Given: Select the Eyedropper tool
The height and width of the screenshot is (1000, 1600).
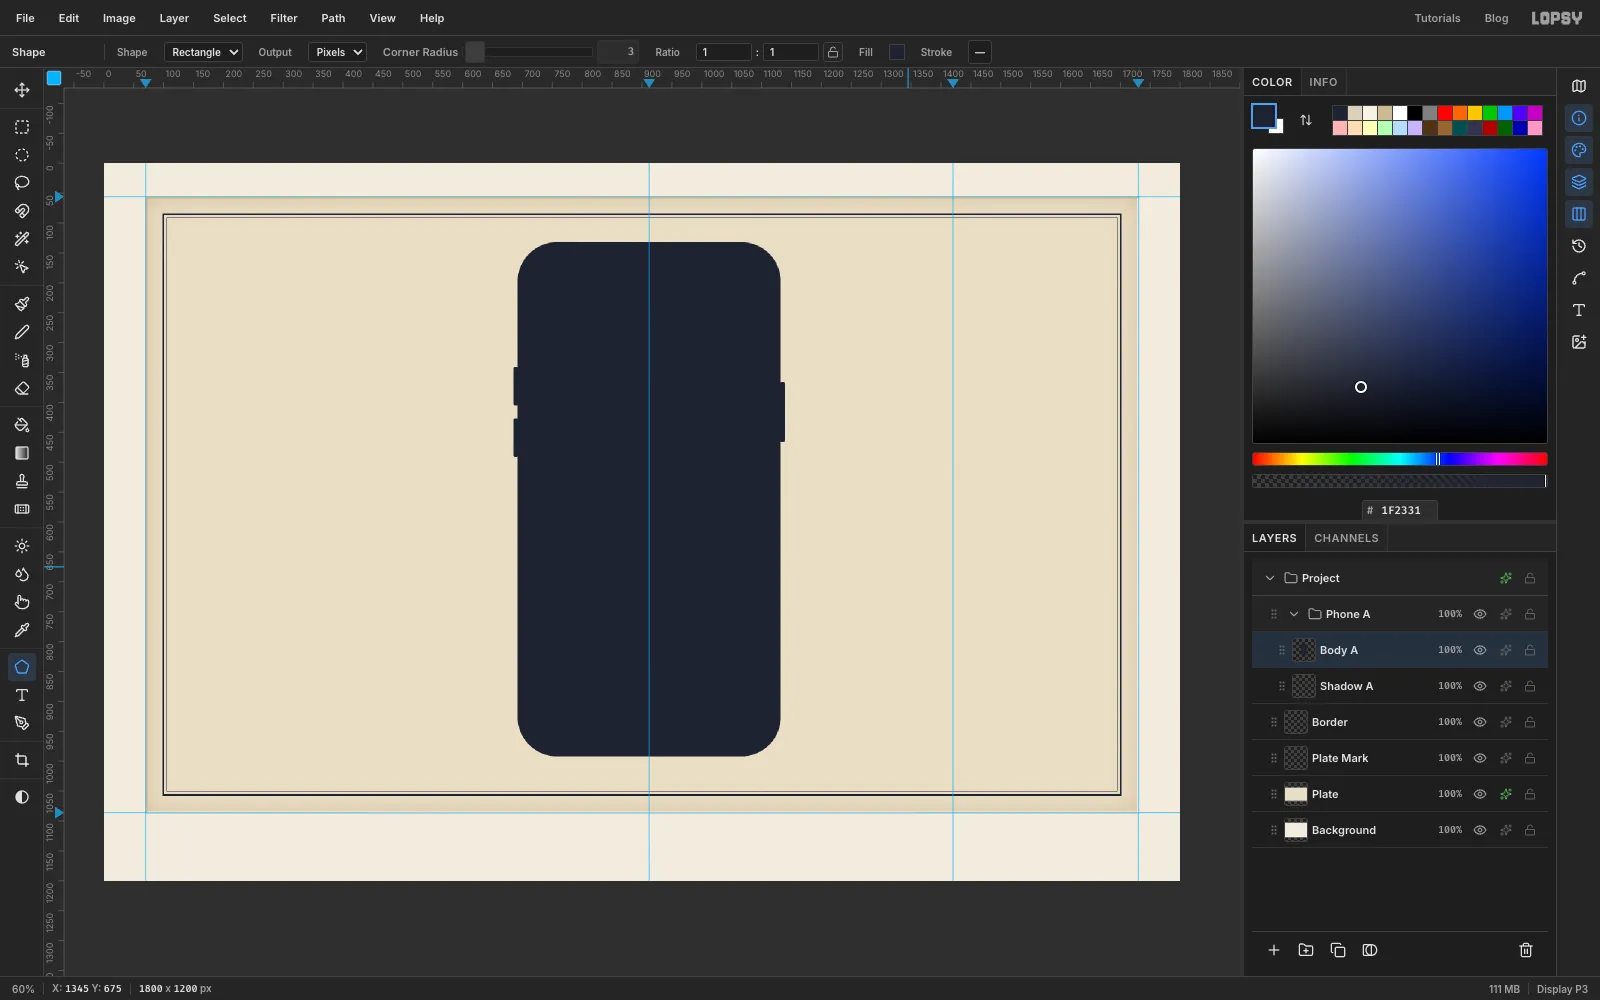Looking at the screenshot, I should (22, 630).
